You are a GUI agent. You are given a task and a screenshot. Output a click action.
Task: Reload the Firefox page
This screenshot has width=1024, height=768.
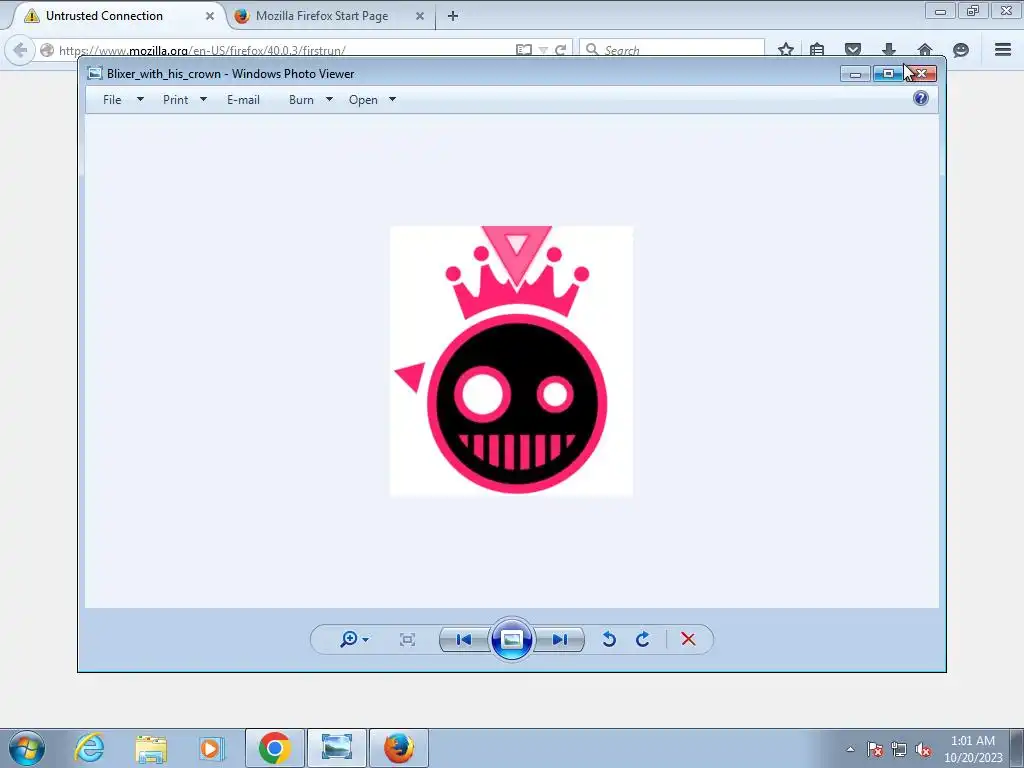pyautogui.click(x=560, y=50)
